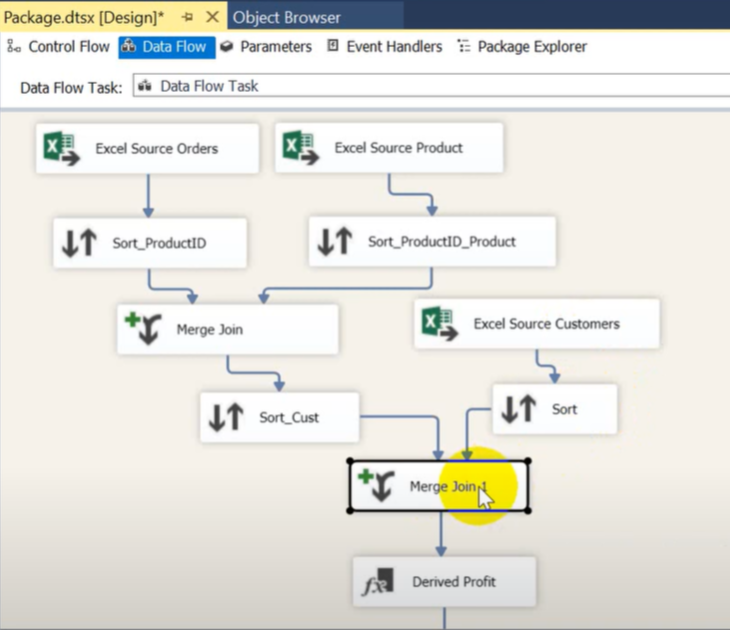Pin the Package.dtsx tab

coord(187,17)
